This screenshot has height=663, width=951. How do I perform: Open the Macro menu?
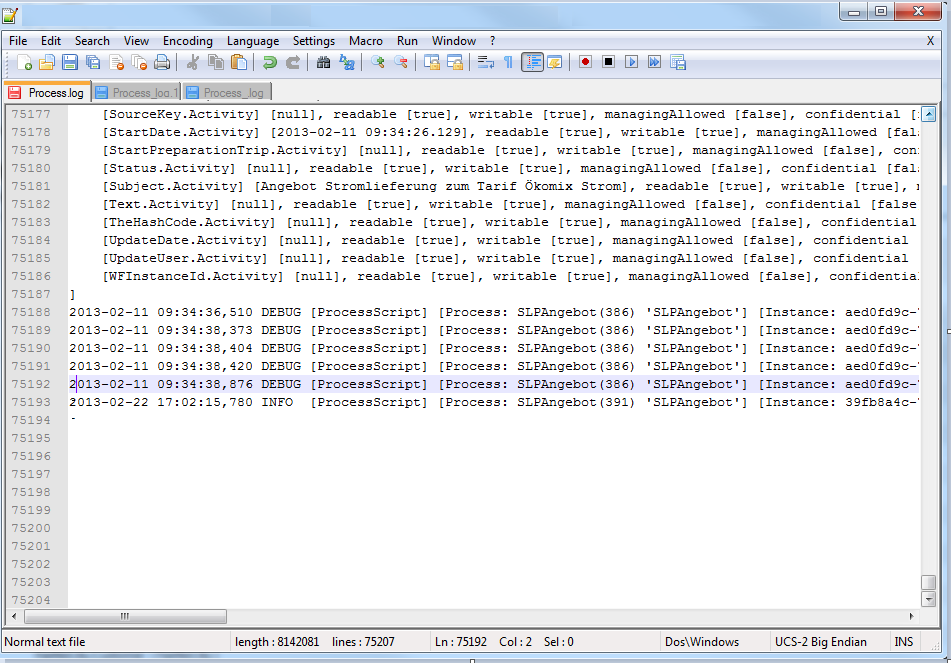(x=366, y=41)
